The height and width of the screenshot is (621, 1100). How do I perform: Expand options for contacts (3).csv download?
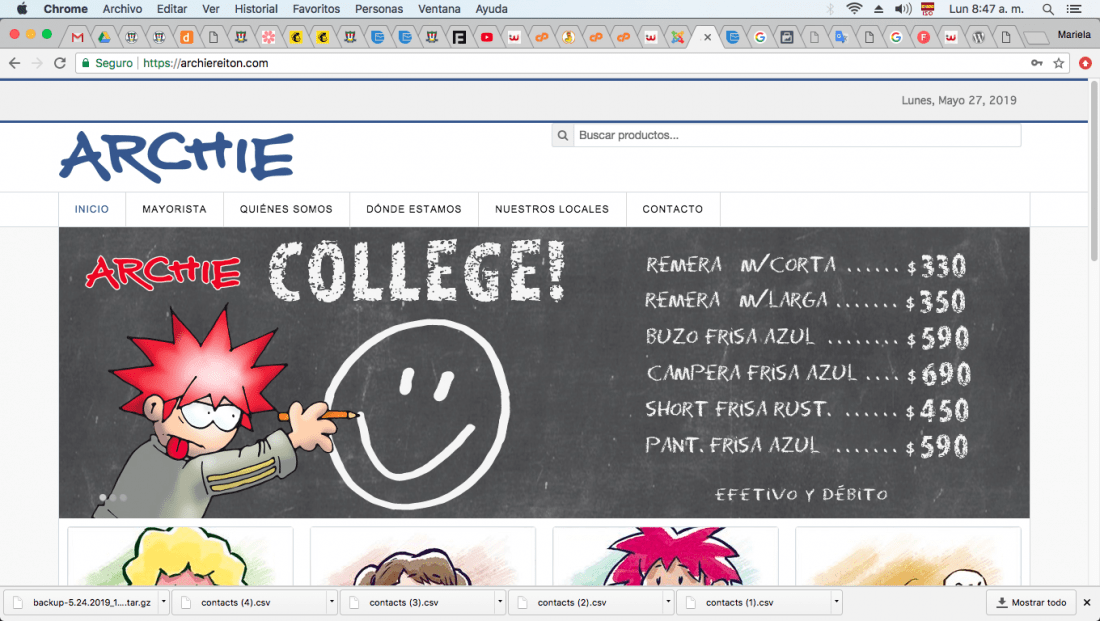point(499,602)
